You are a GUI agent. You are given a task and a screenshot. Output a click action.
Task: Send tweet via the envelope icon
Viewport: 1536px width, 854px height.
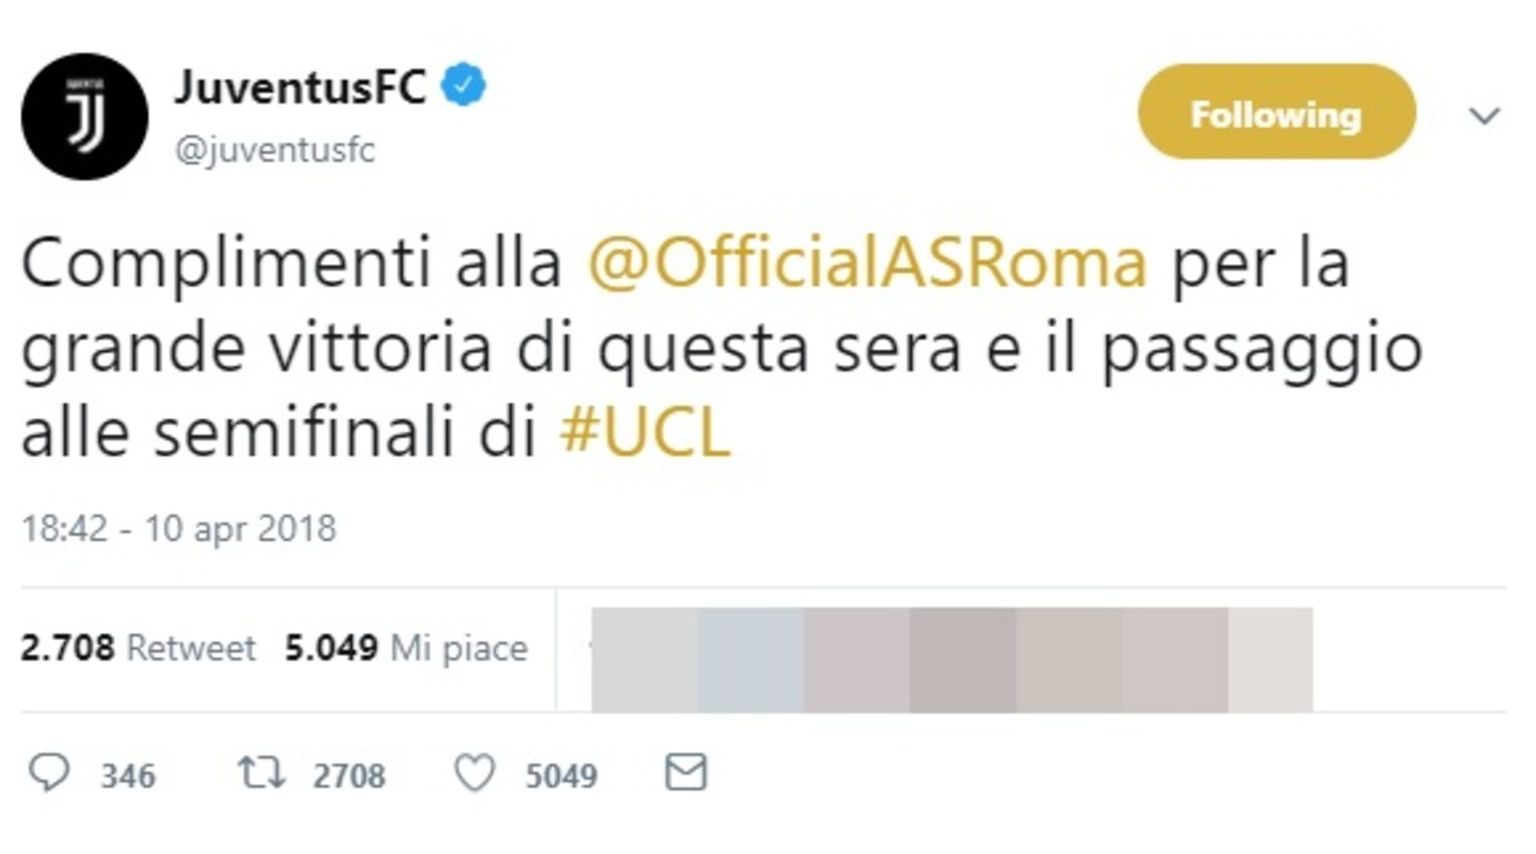(686, 772)
